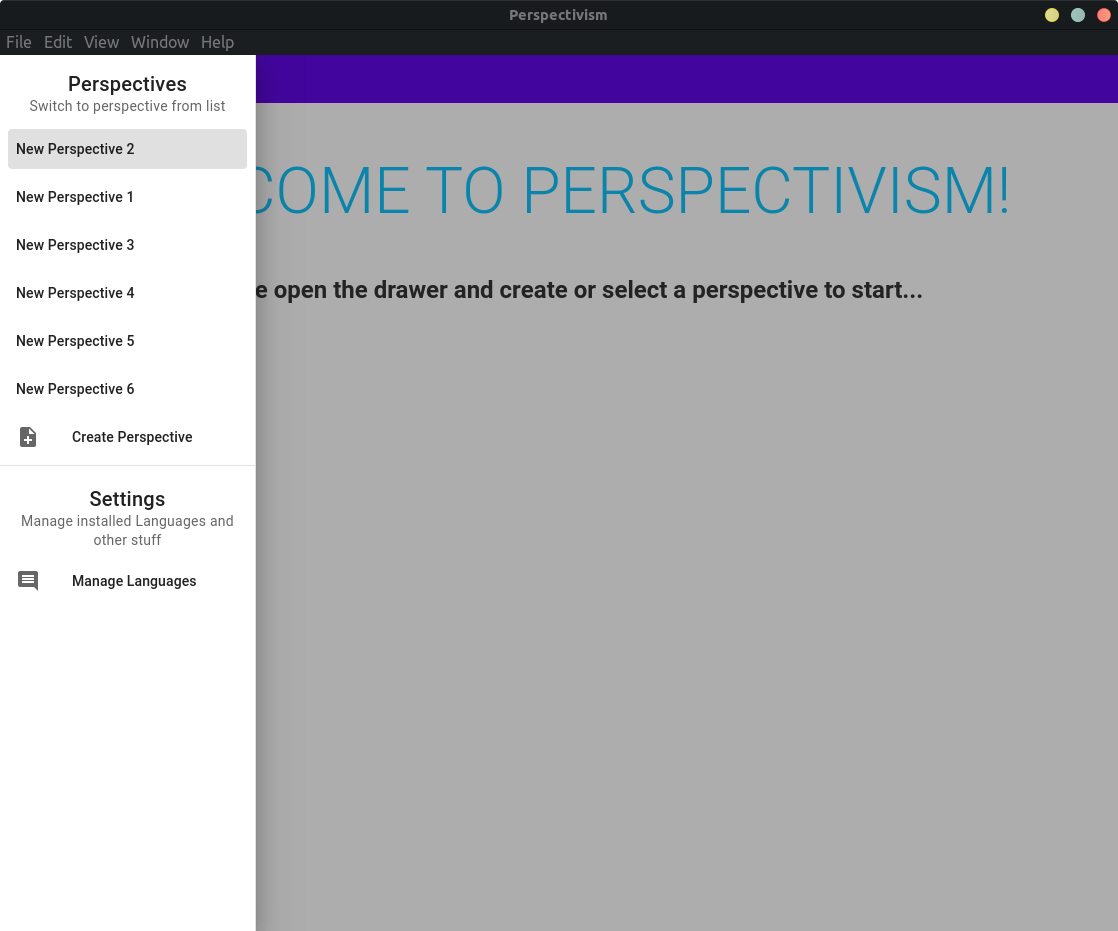Click the Create Perspective document-plus icon
Screen dimensions: 1118x931
pos(28,437)
